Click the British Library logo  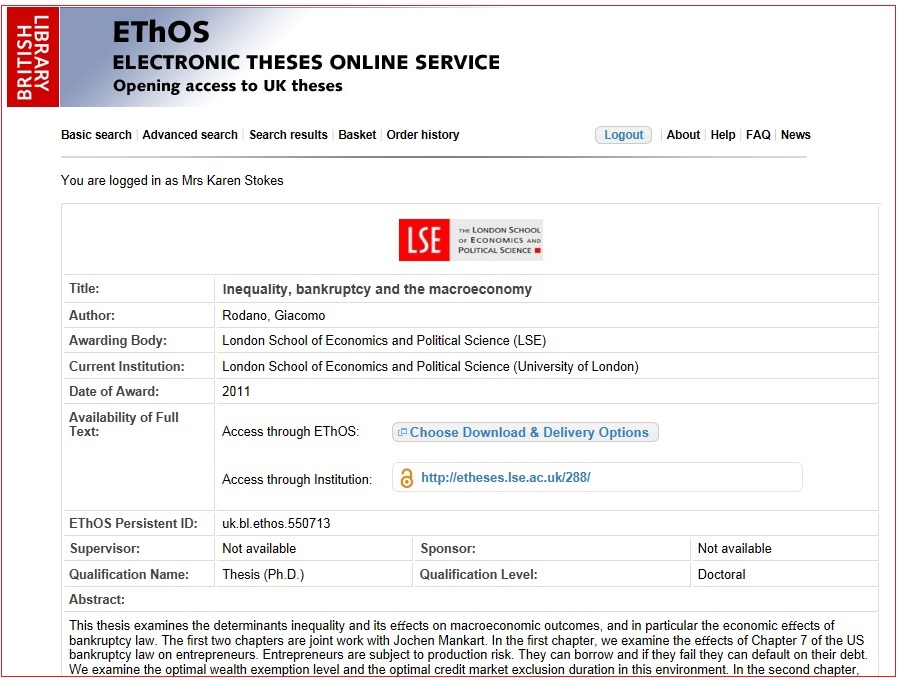tap(33, 55)
